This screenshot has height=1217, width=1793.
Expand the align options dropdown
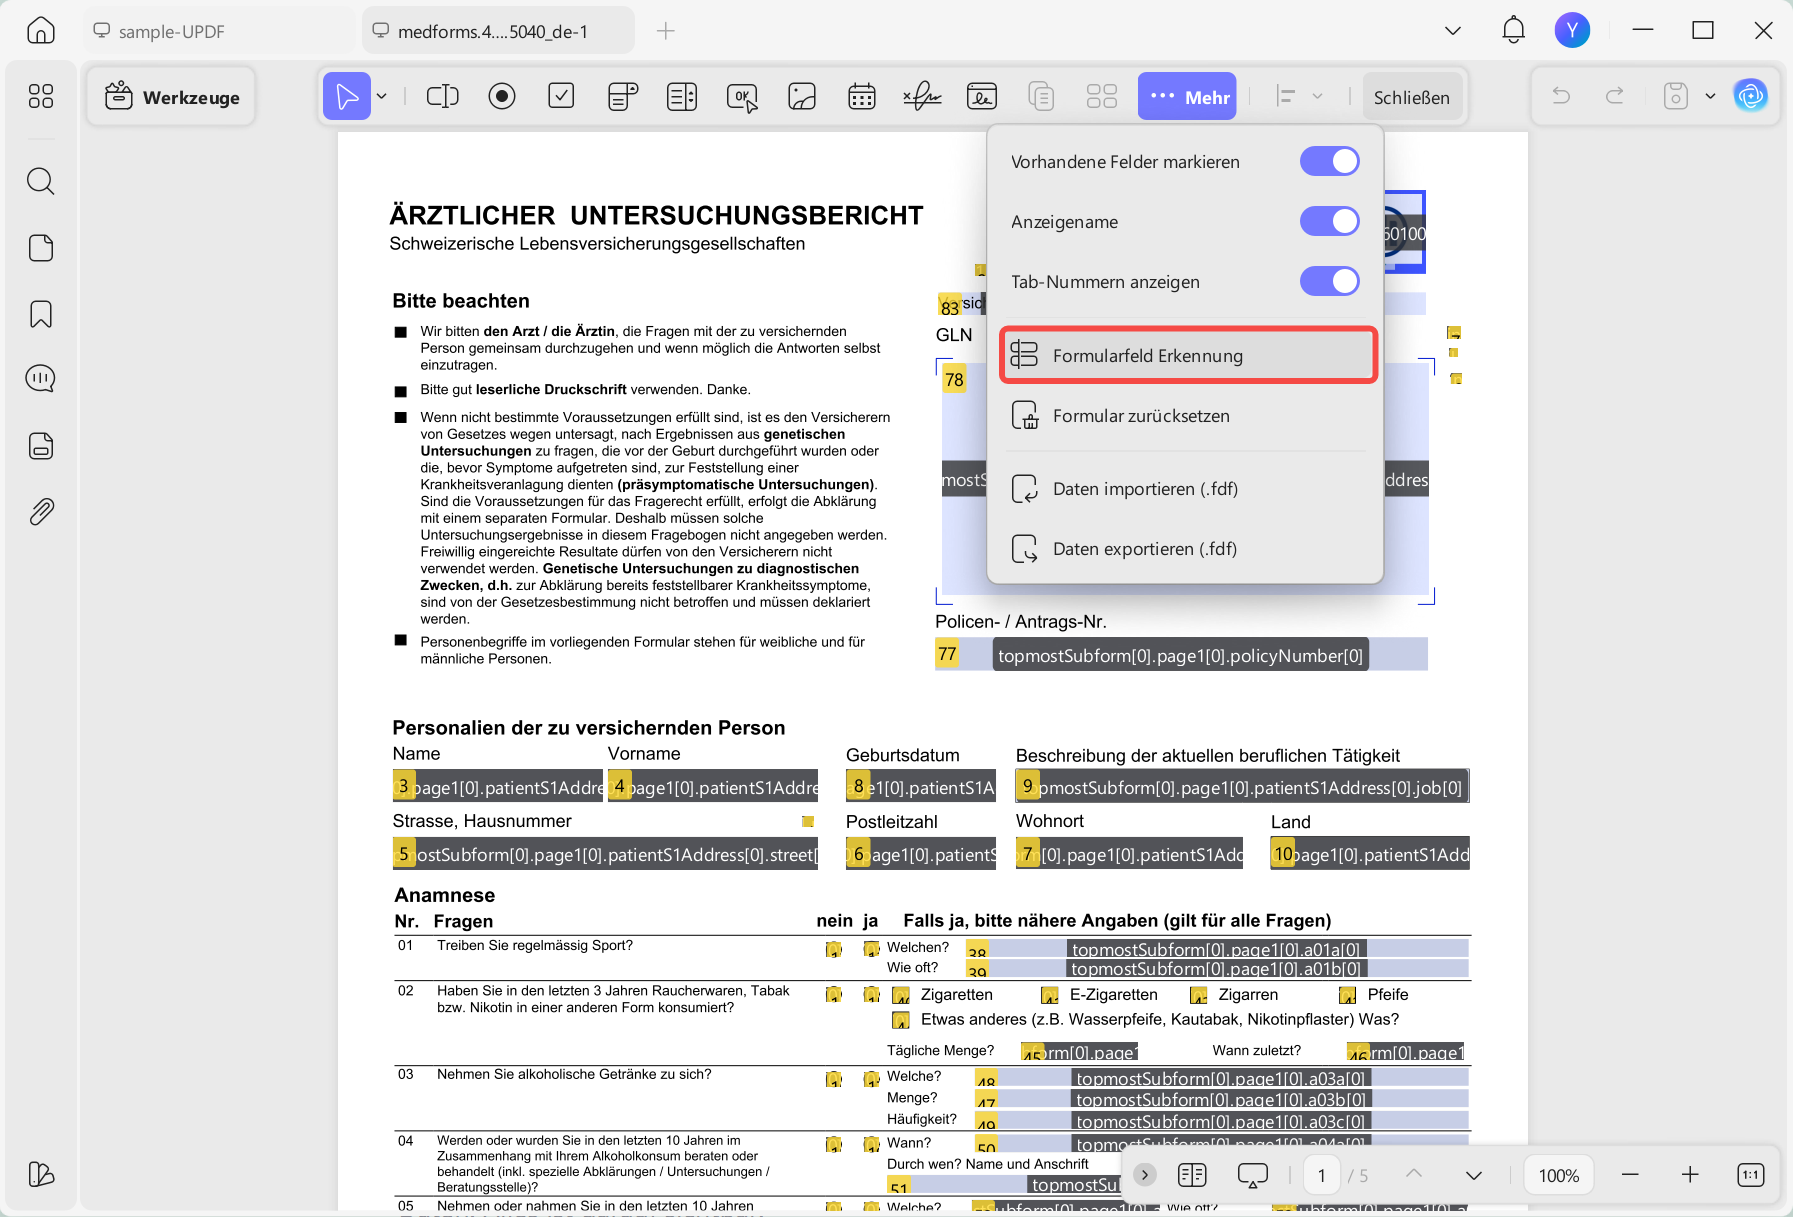[1318, 97]
